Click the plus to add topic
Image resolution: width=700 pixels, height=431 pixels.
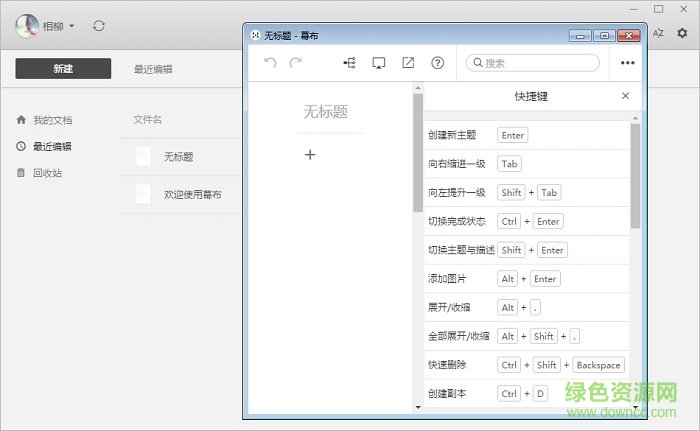310,154
